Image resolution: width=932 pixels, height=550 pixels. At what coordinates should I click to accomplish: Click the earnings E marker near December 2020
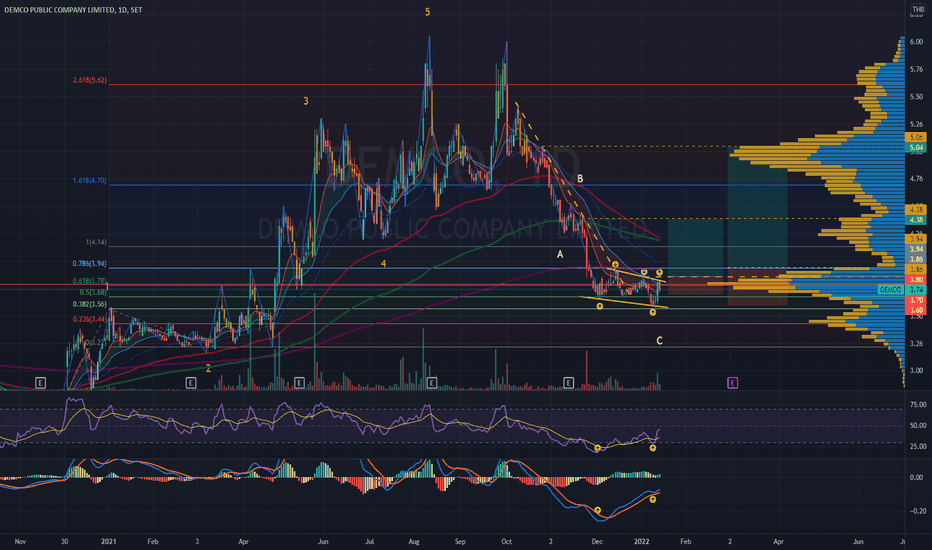[x=40, y=383]
